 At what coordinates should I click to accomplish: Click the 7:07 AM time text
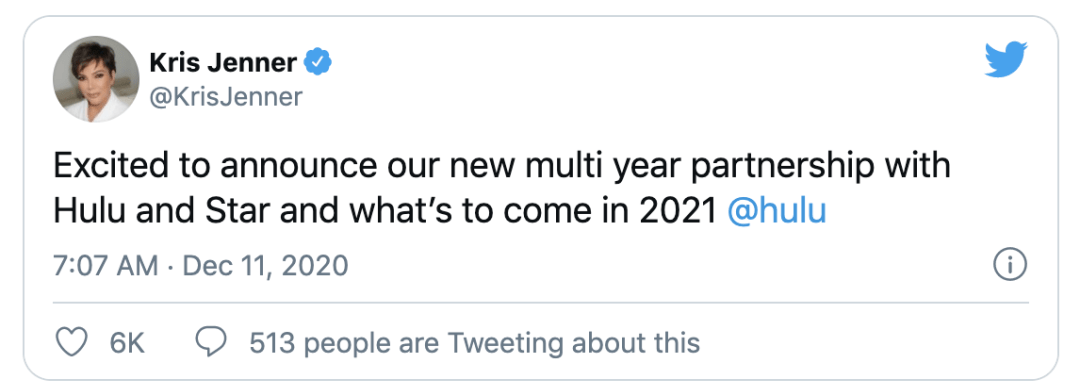(106, 265)
